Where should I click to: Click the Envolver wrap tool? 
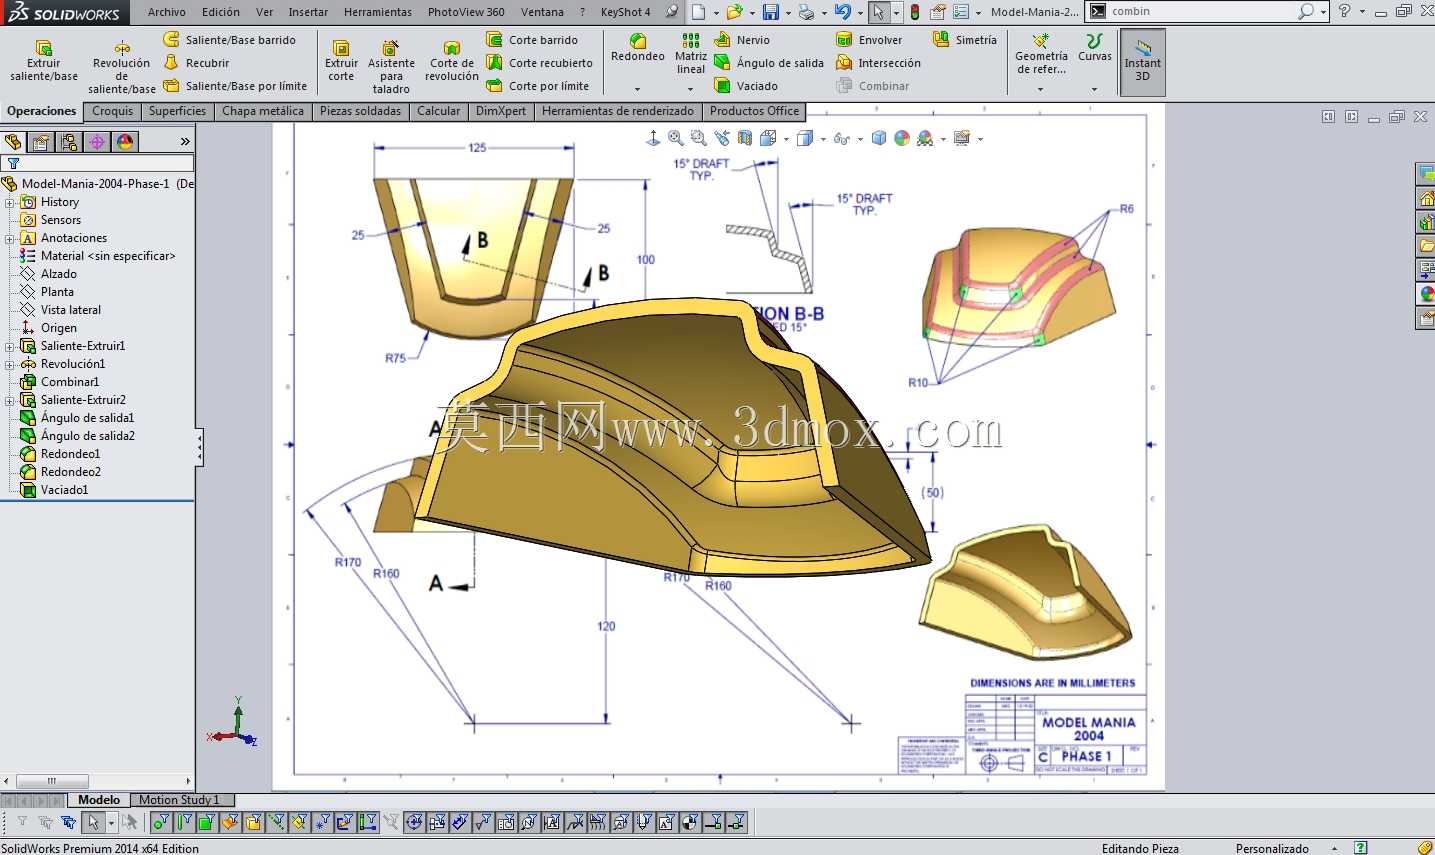click(869, 40)
